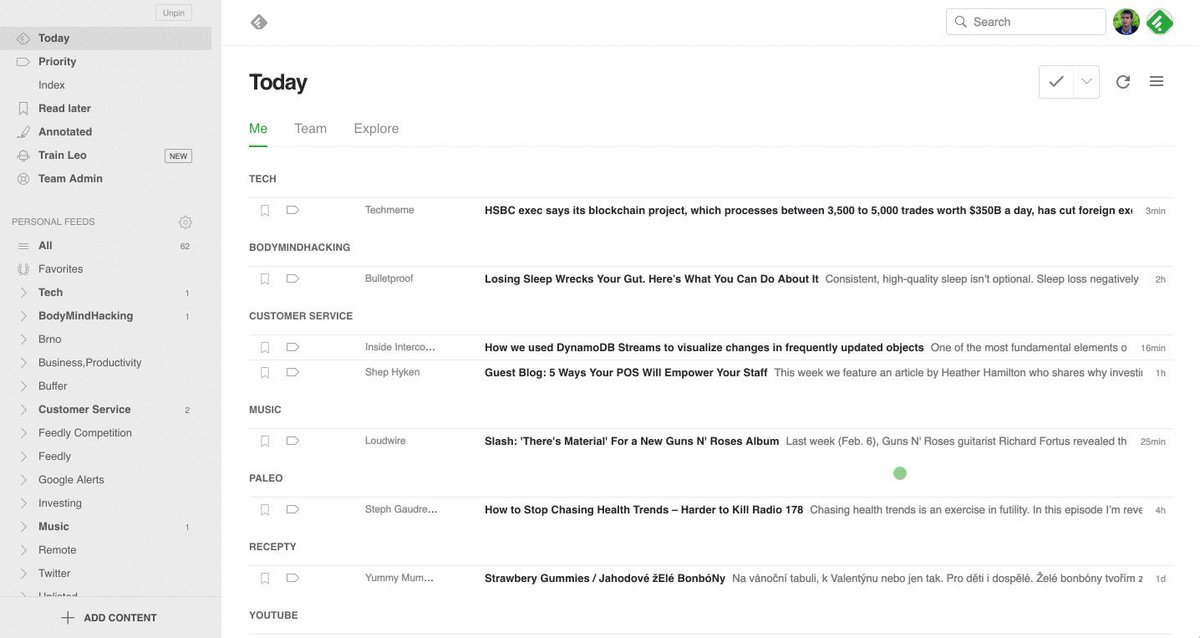The width and height of the screenshot is (1200, 638).
Task: Expand the Remote folder
Action: [23, 550]
